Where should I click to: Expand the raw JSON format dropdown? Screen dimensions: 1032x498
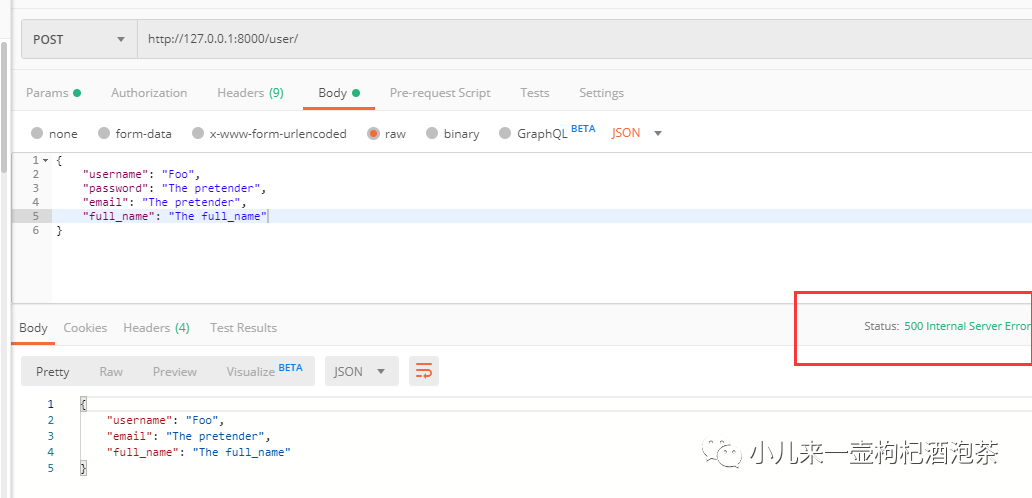coord(638,133)
